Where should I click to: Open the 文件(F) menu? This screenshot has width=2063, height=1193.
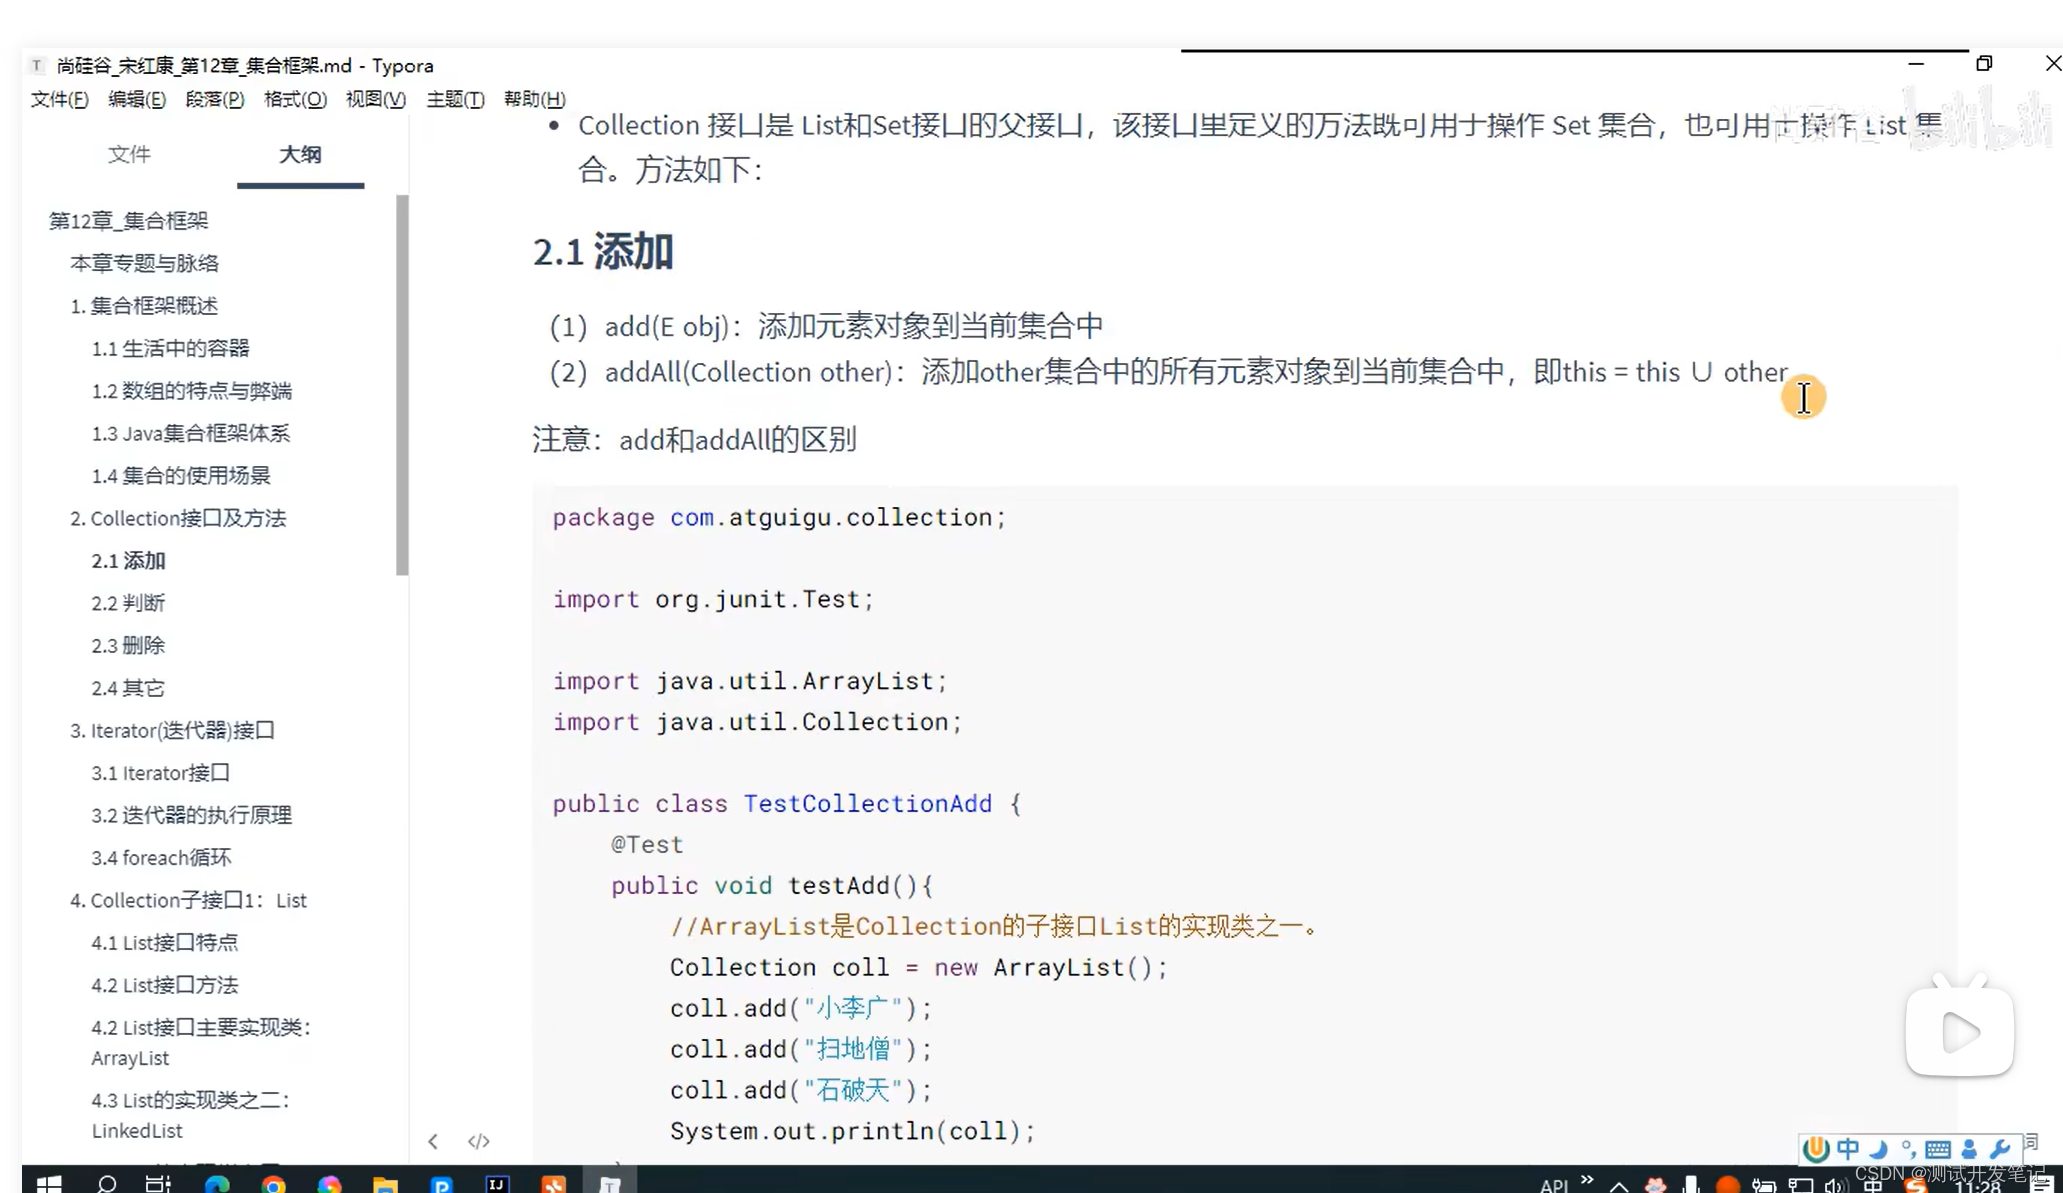59,99
